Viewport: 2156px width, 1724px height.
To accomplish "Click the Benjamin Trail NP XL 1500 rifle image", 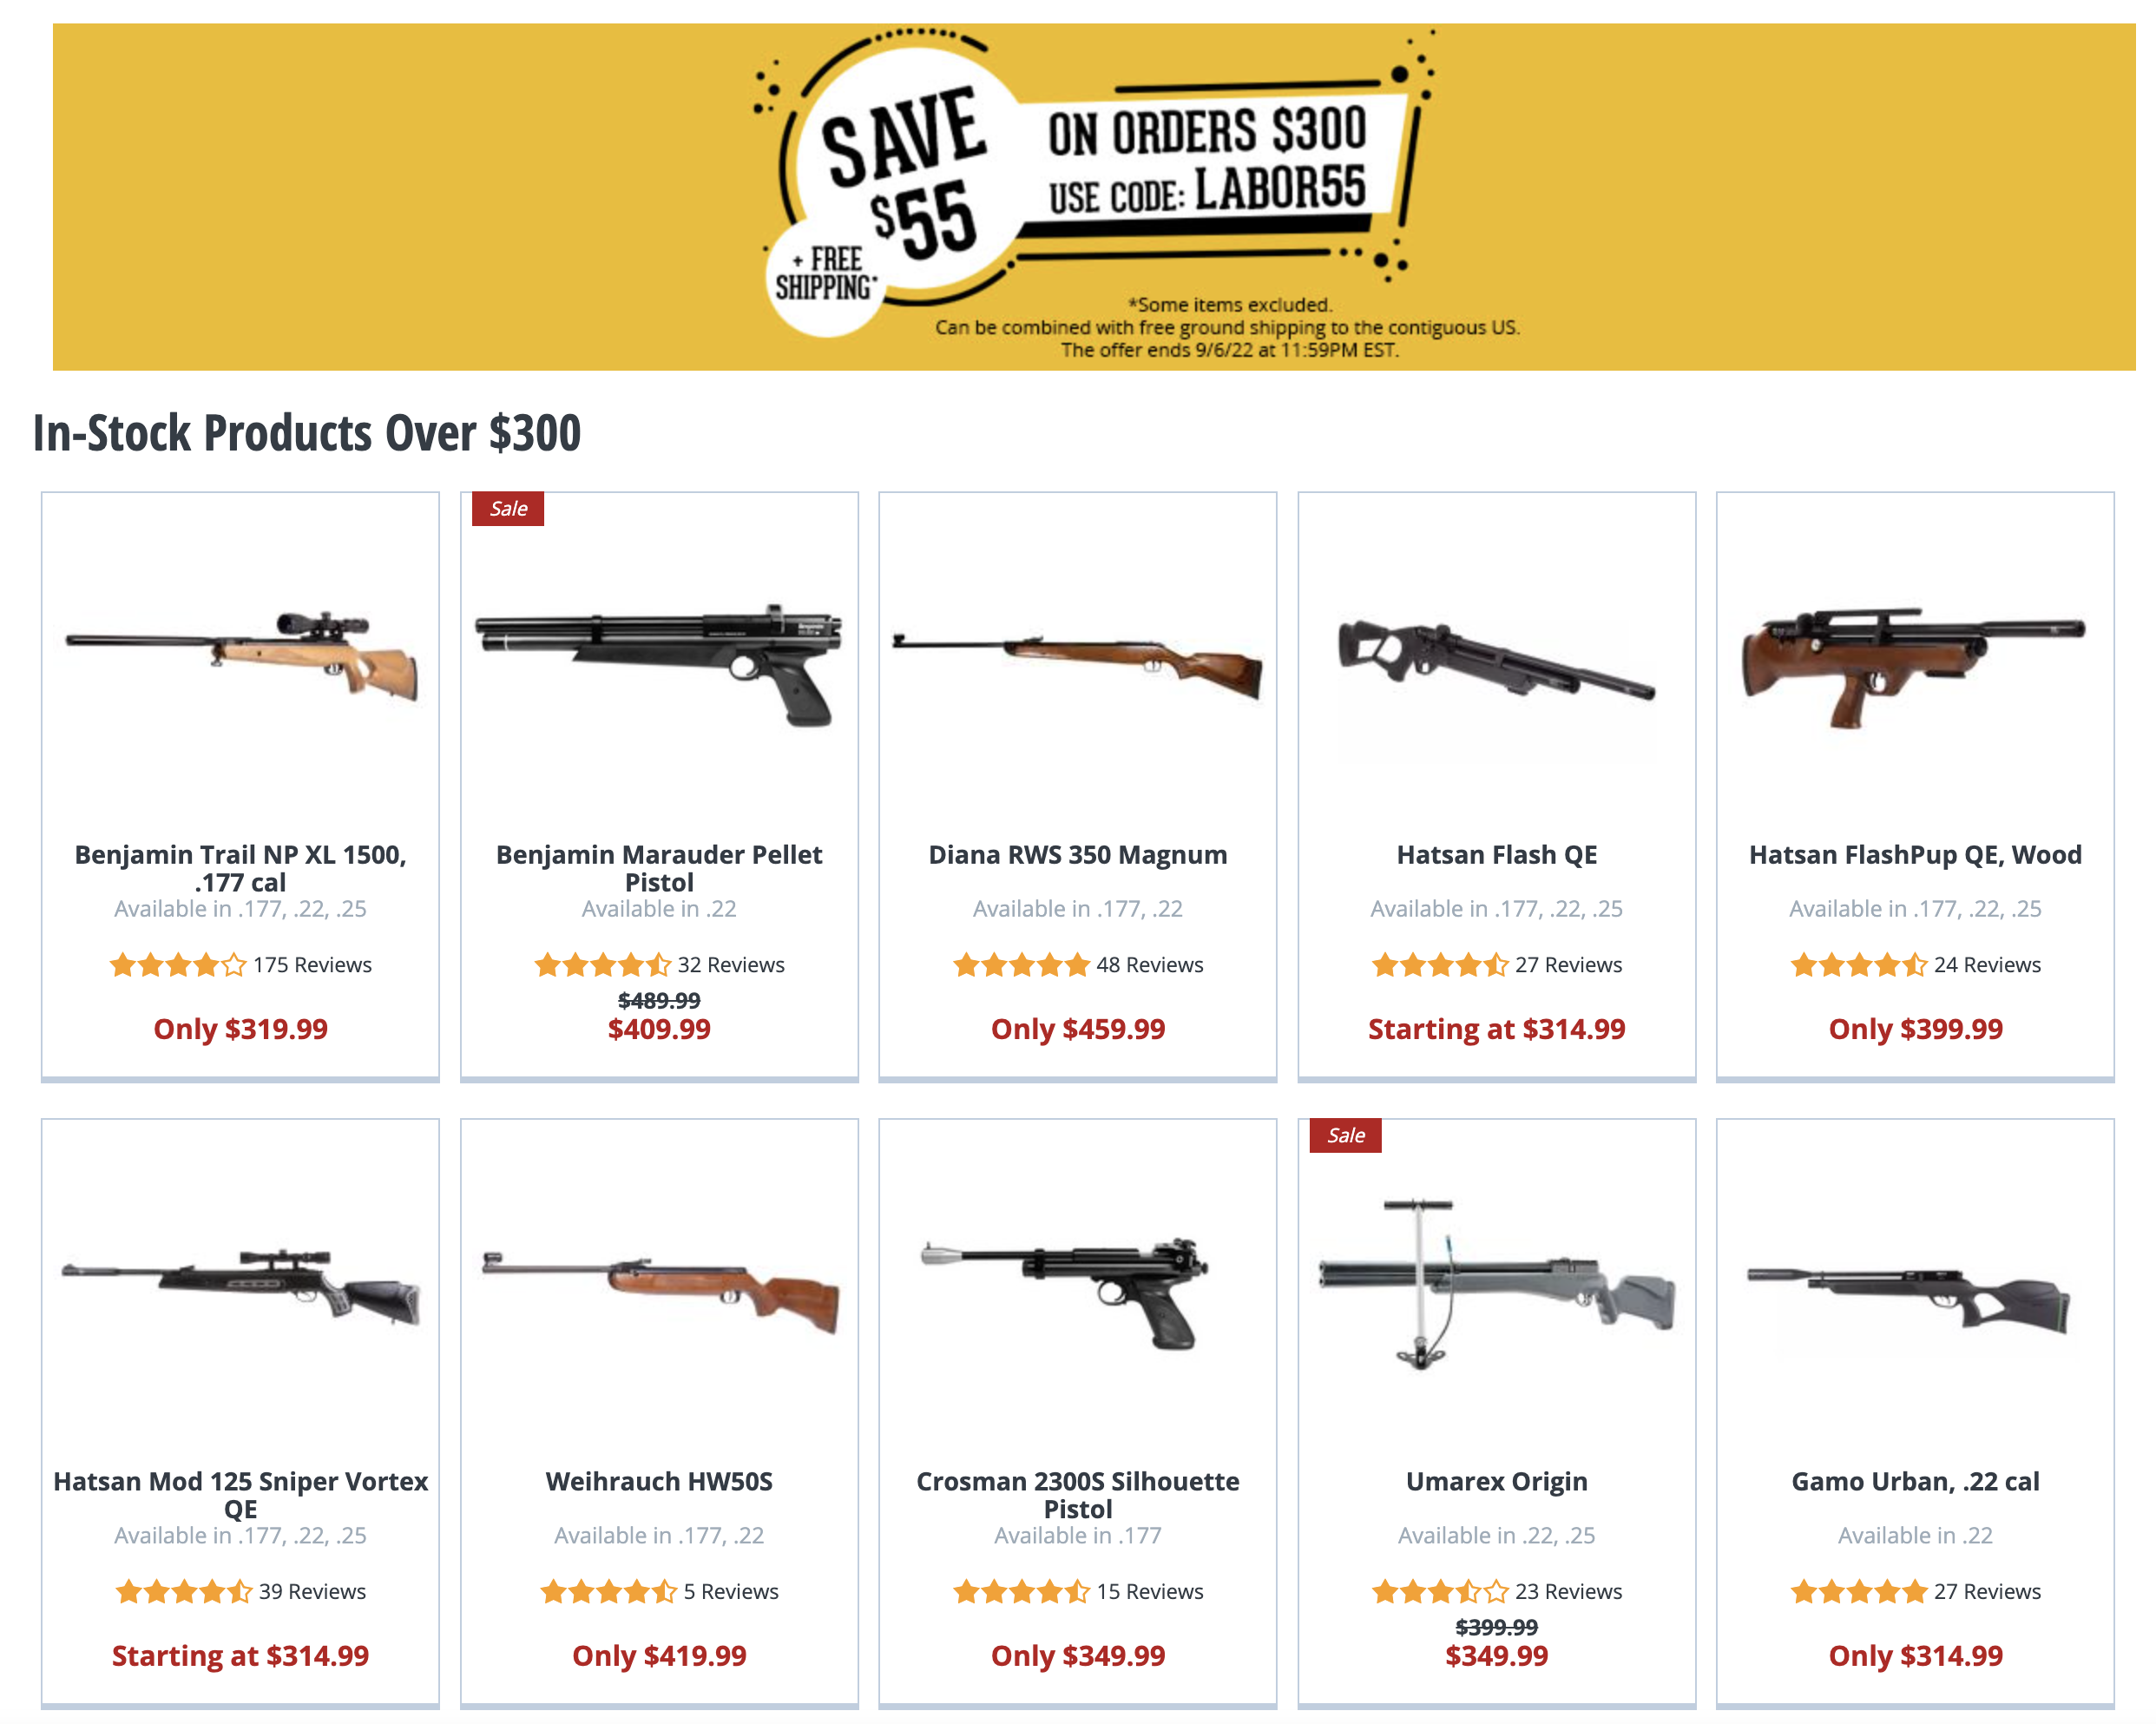I will pyautogui.click(x=241, y=655).
